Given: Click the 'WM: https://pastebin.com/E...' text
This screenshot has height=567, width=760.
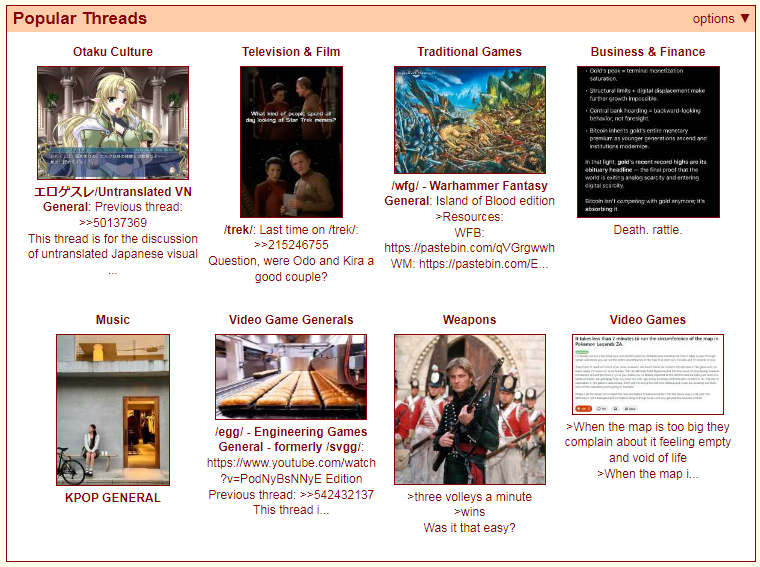Looking at the screenshot, I should point(469,264).
